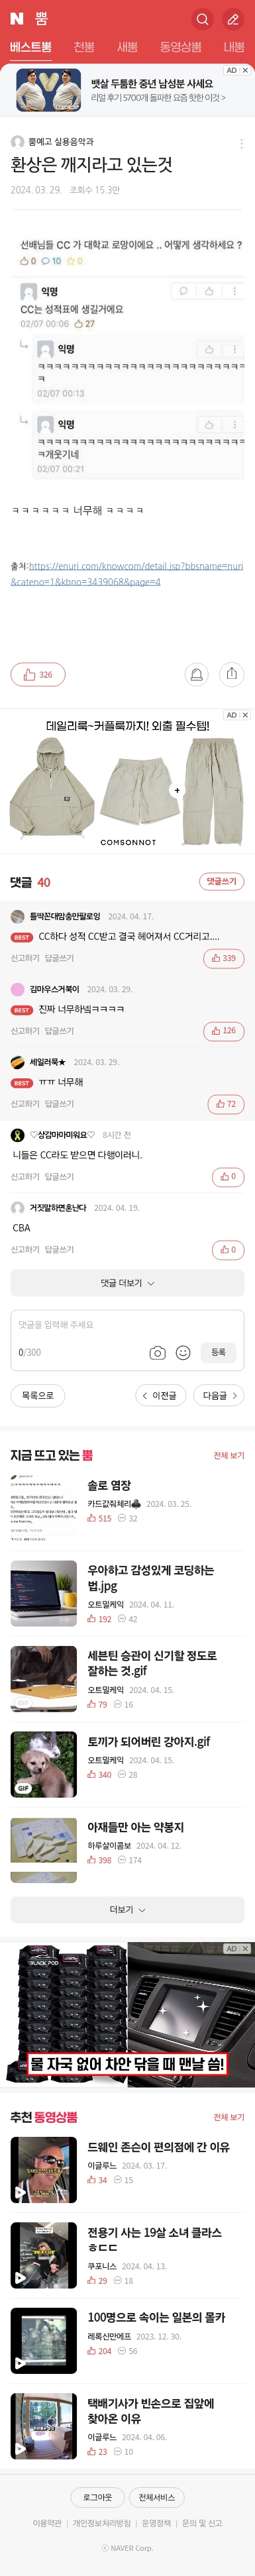Viewport: 255px width, 2576px height.
Task: Switch to the 천뿜 tab
Action: [x=84, y=47]
